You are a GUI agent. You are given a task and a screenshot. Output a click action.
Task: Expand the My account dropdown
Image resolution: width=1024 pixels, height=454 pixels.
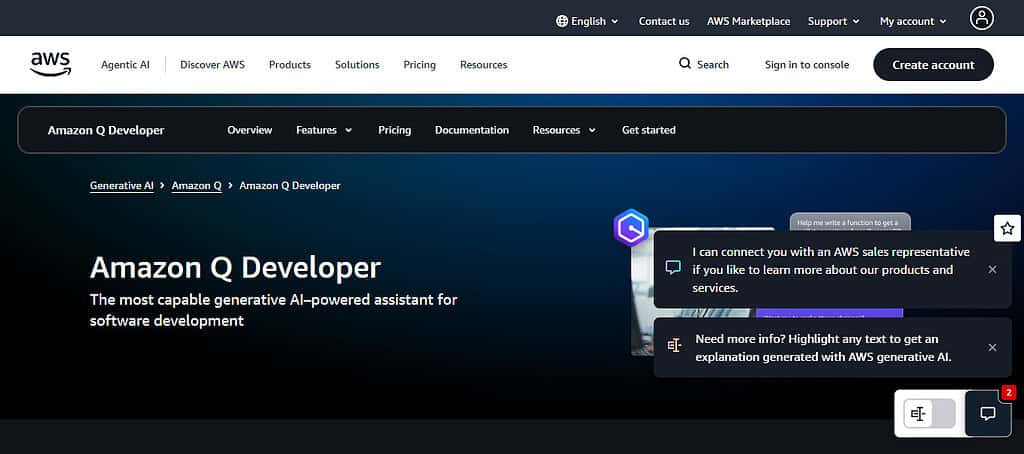pyautogui.click(x=912, y=21)
